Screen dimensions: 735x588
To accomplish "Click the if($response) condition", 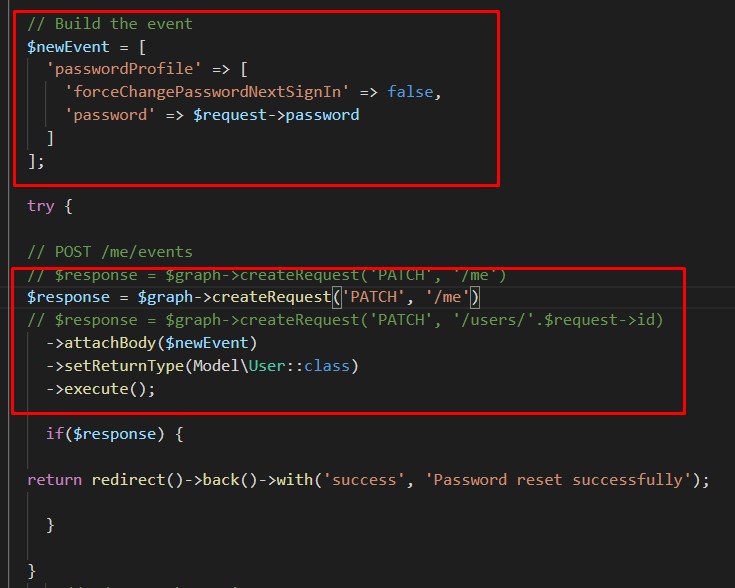I will 105,434.
